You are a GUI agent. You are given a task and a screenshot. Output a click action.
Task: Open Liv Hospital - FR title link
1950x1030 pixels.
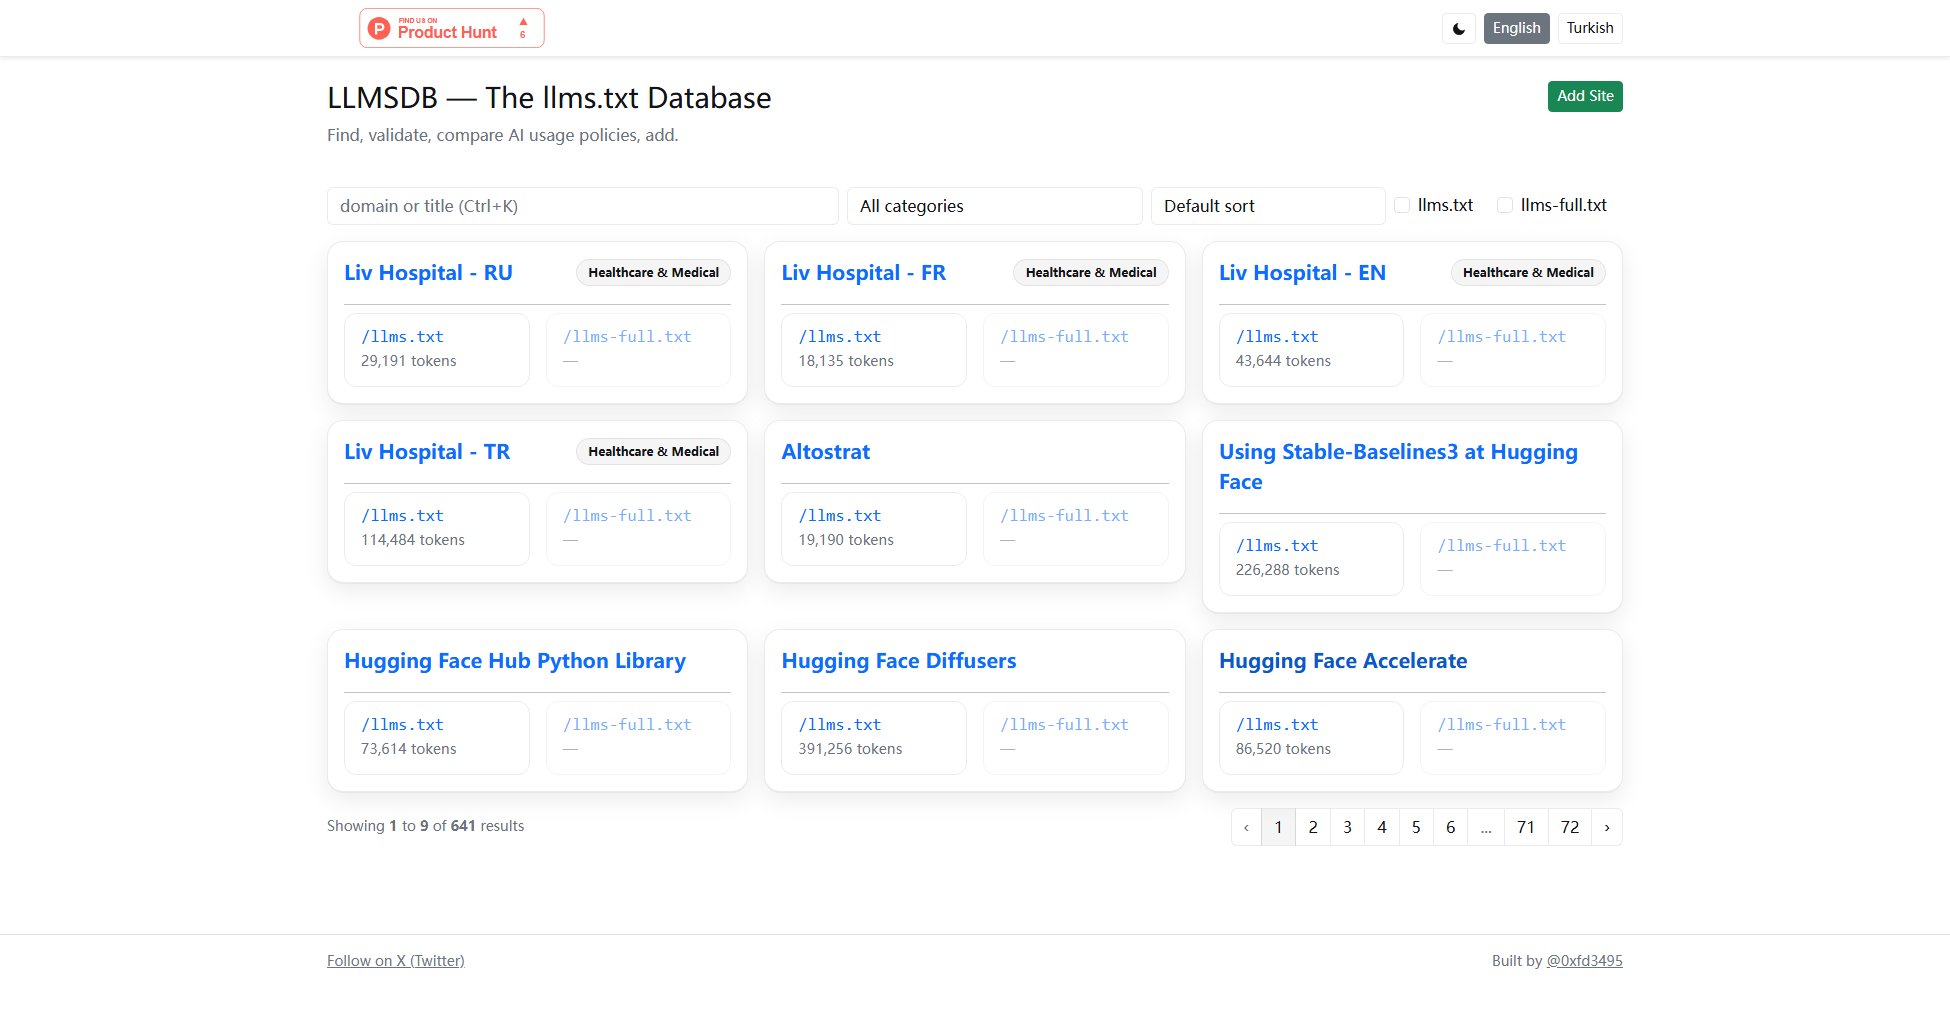(x=863, y=273)
